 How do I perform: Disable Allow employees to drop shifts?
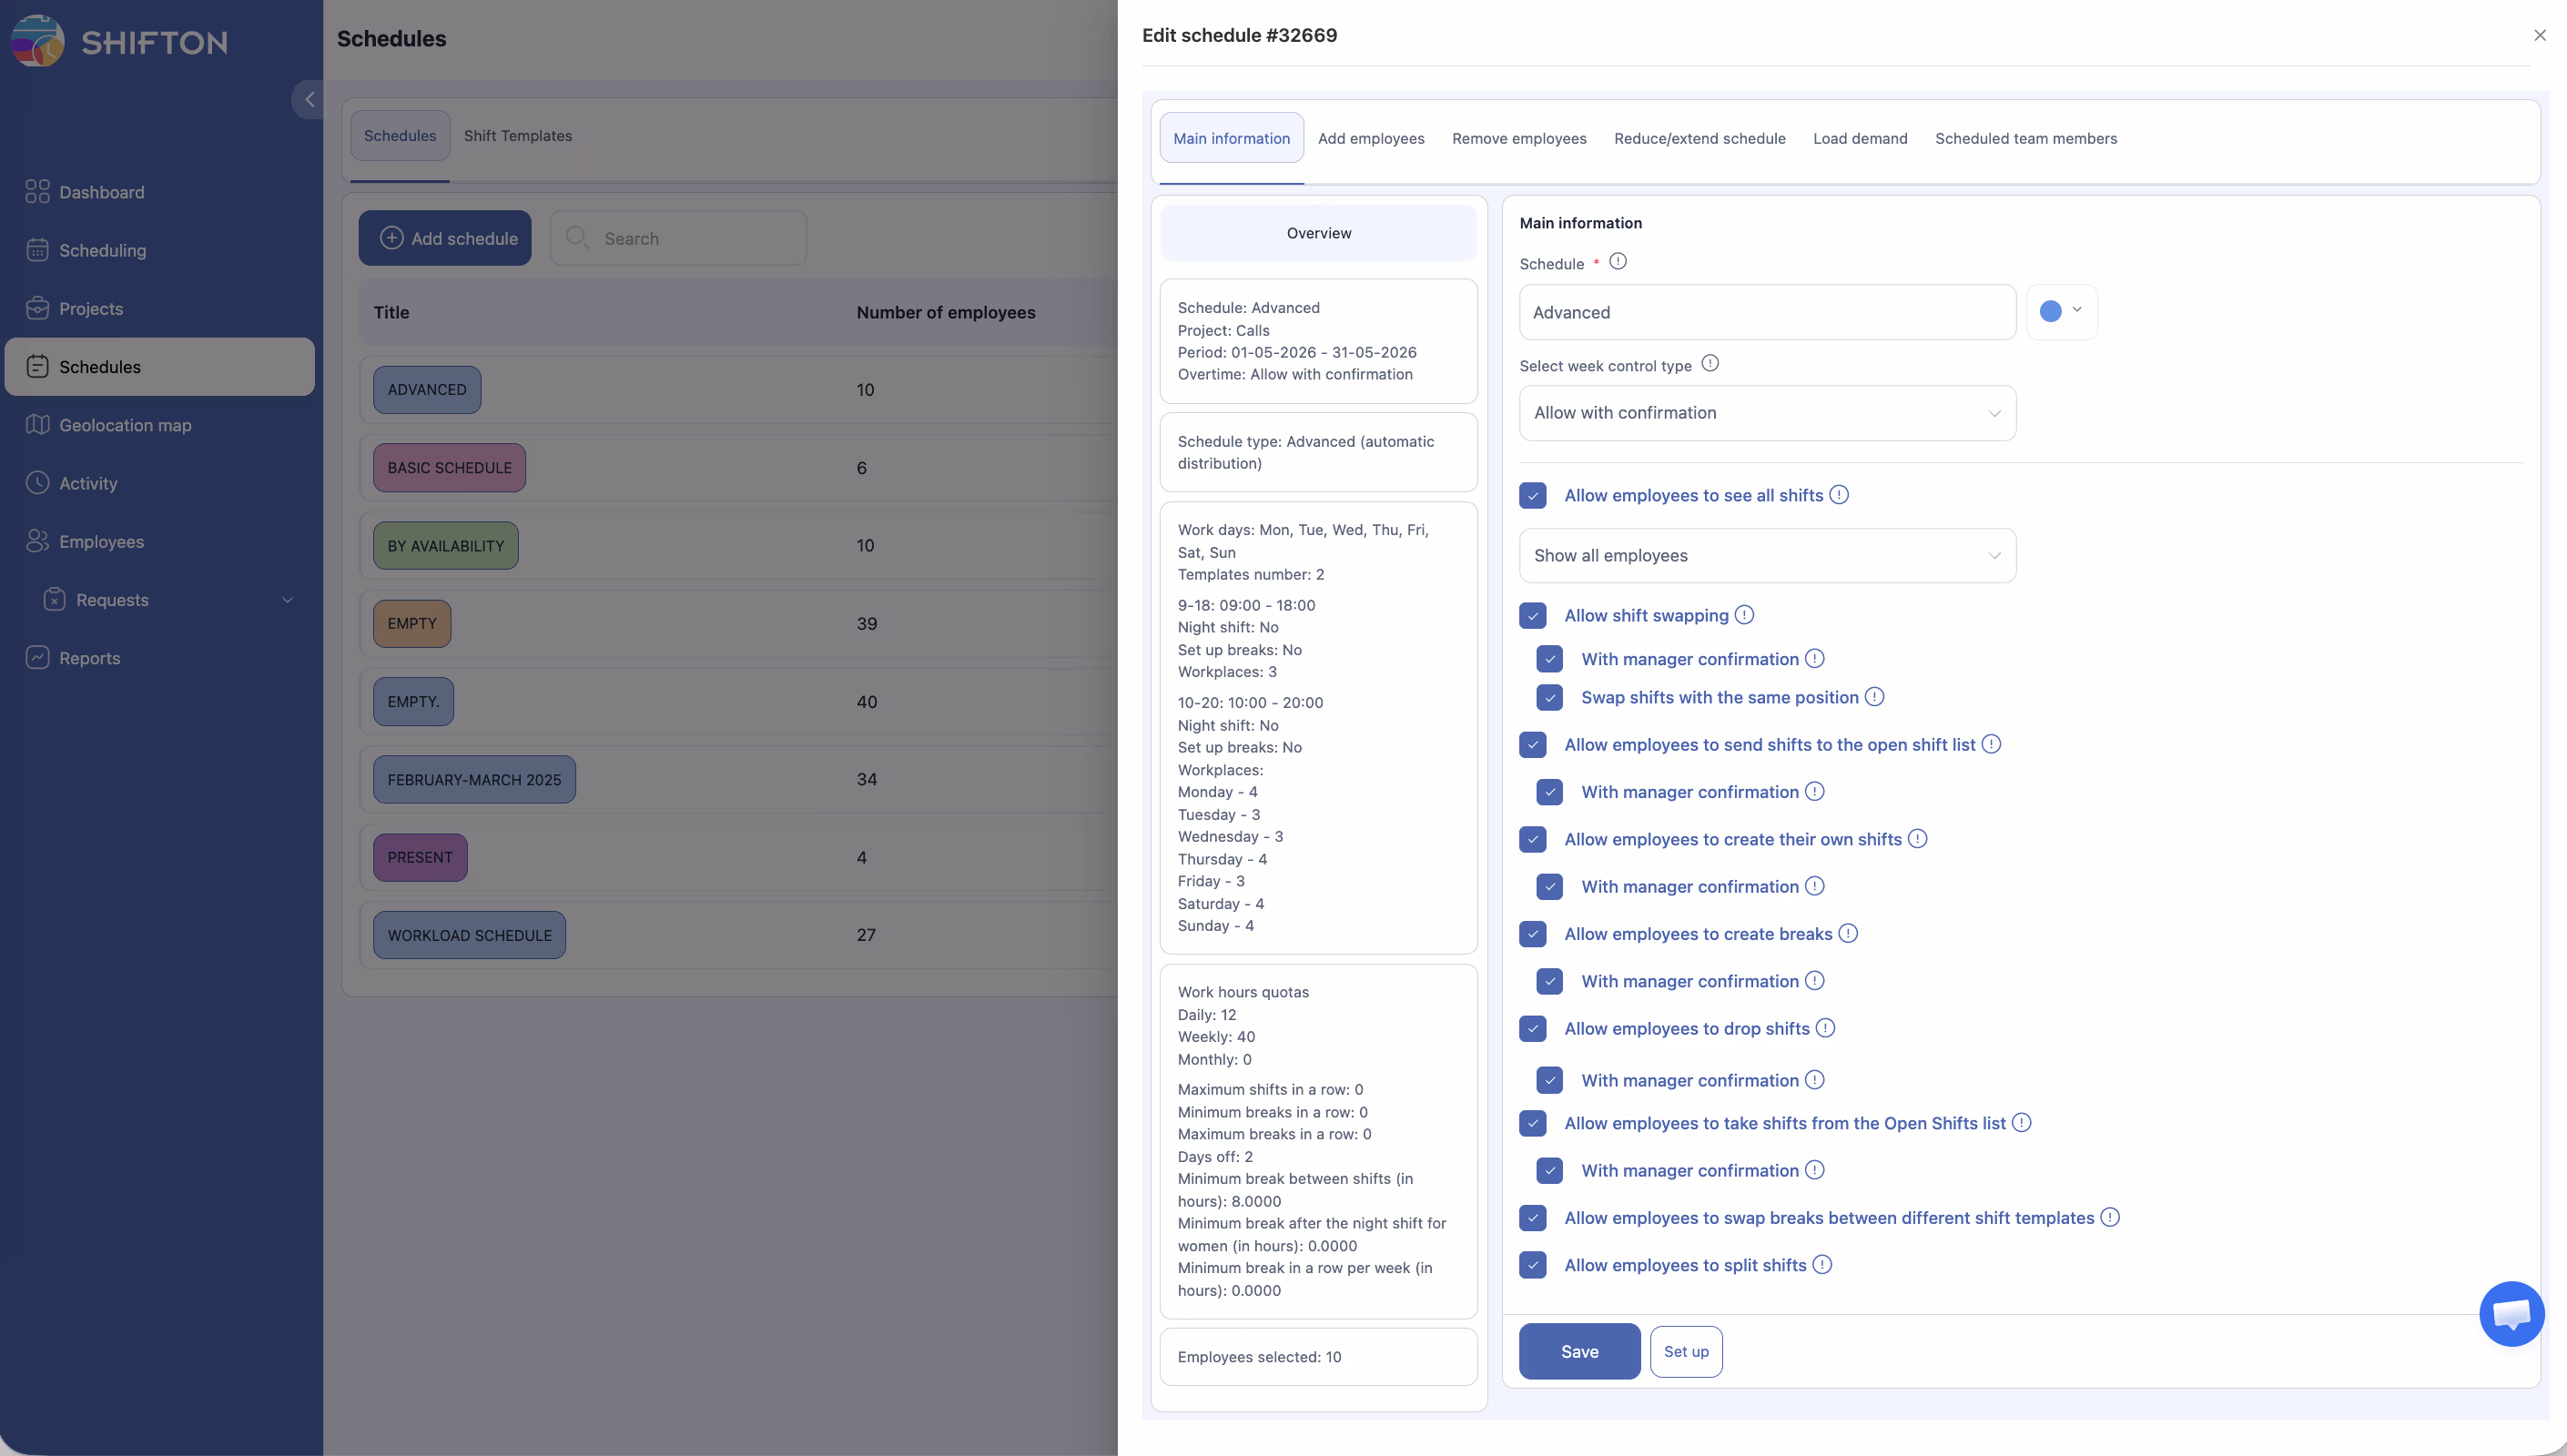pyautogui.click(x=1533, y=1029)
